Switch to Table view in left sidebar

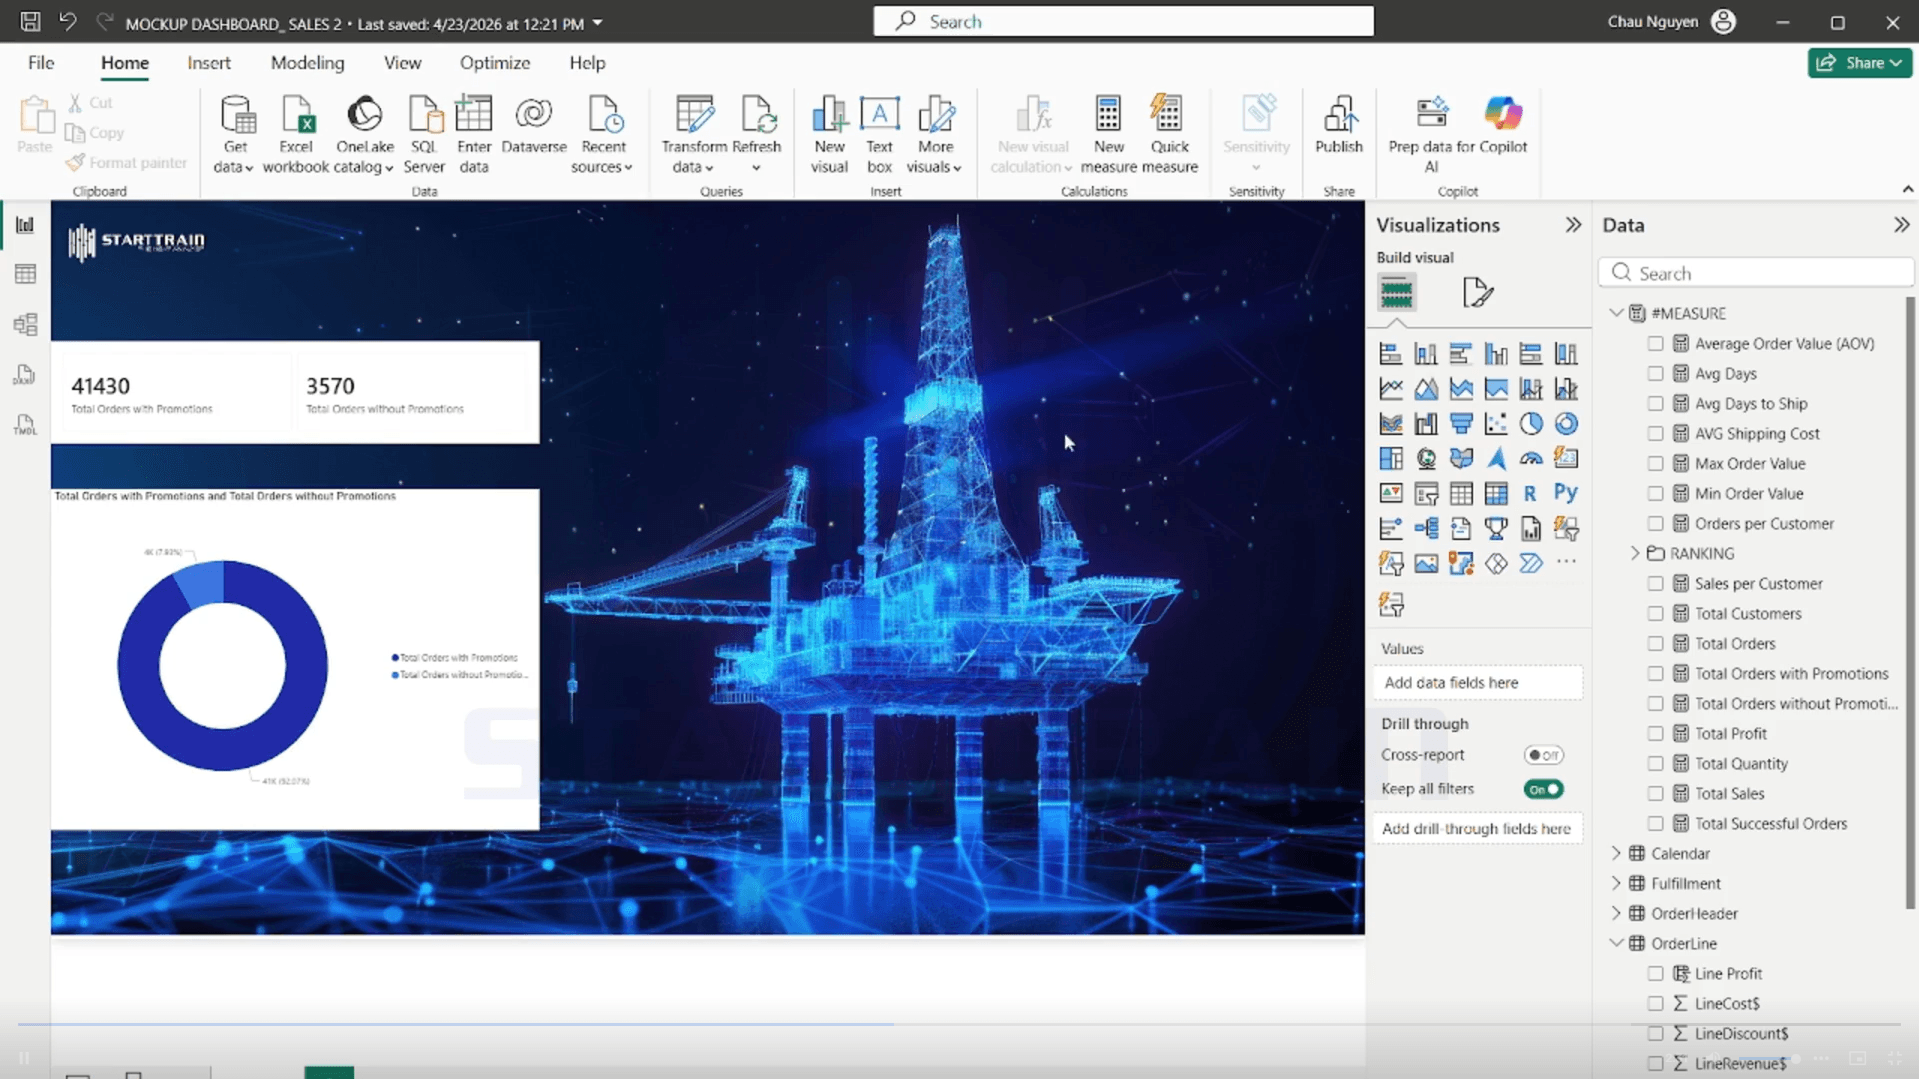(25, 274)
